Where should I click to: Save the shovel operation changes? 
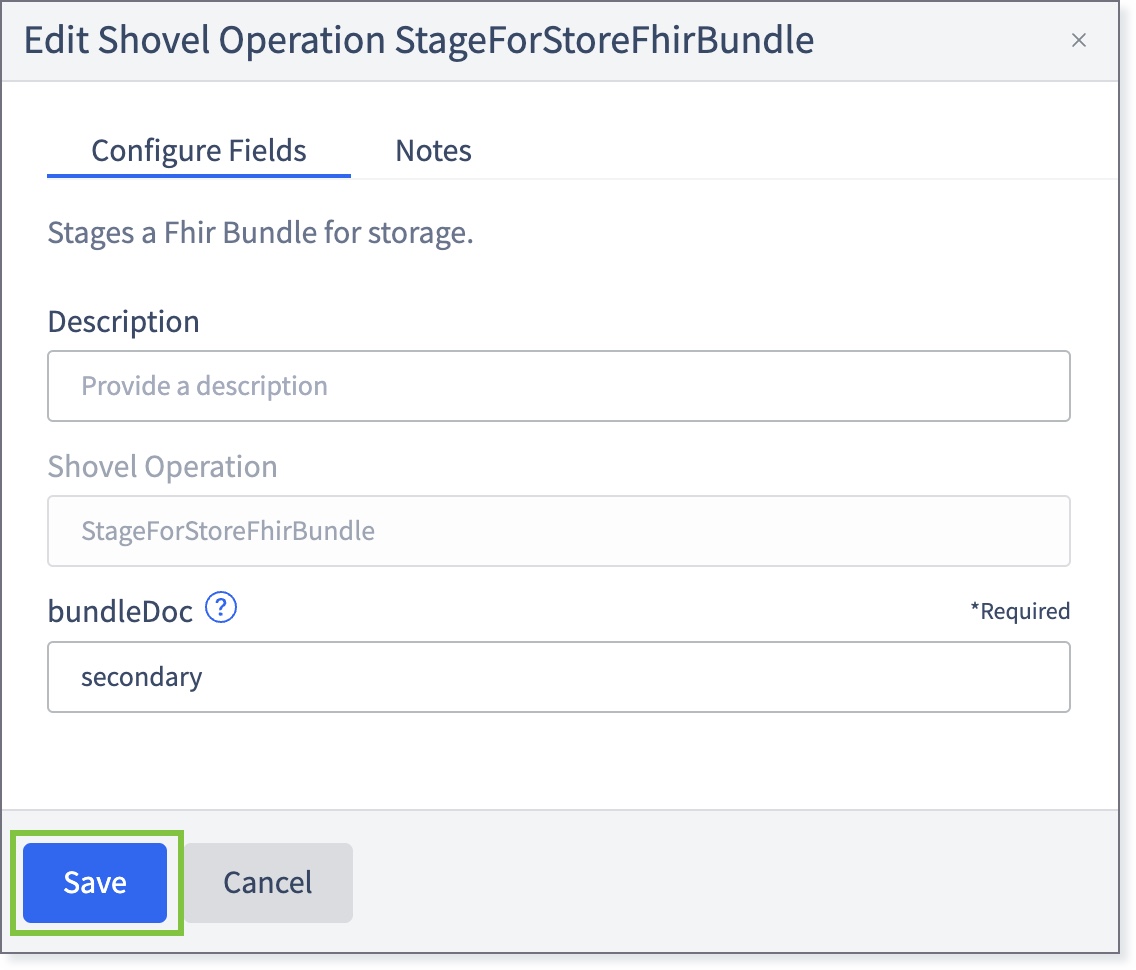(95, 882)
